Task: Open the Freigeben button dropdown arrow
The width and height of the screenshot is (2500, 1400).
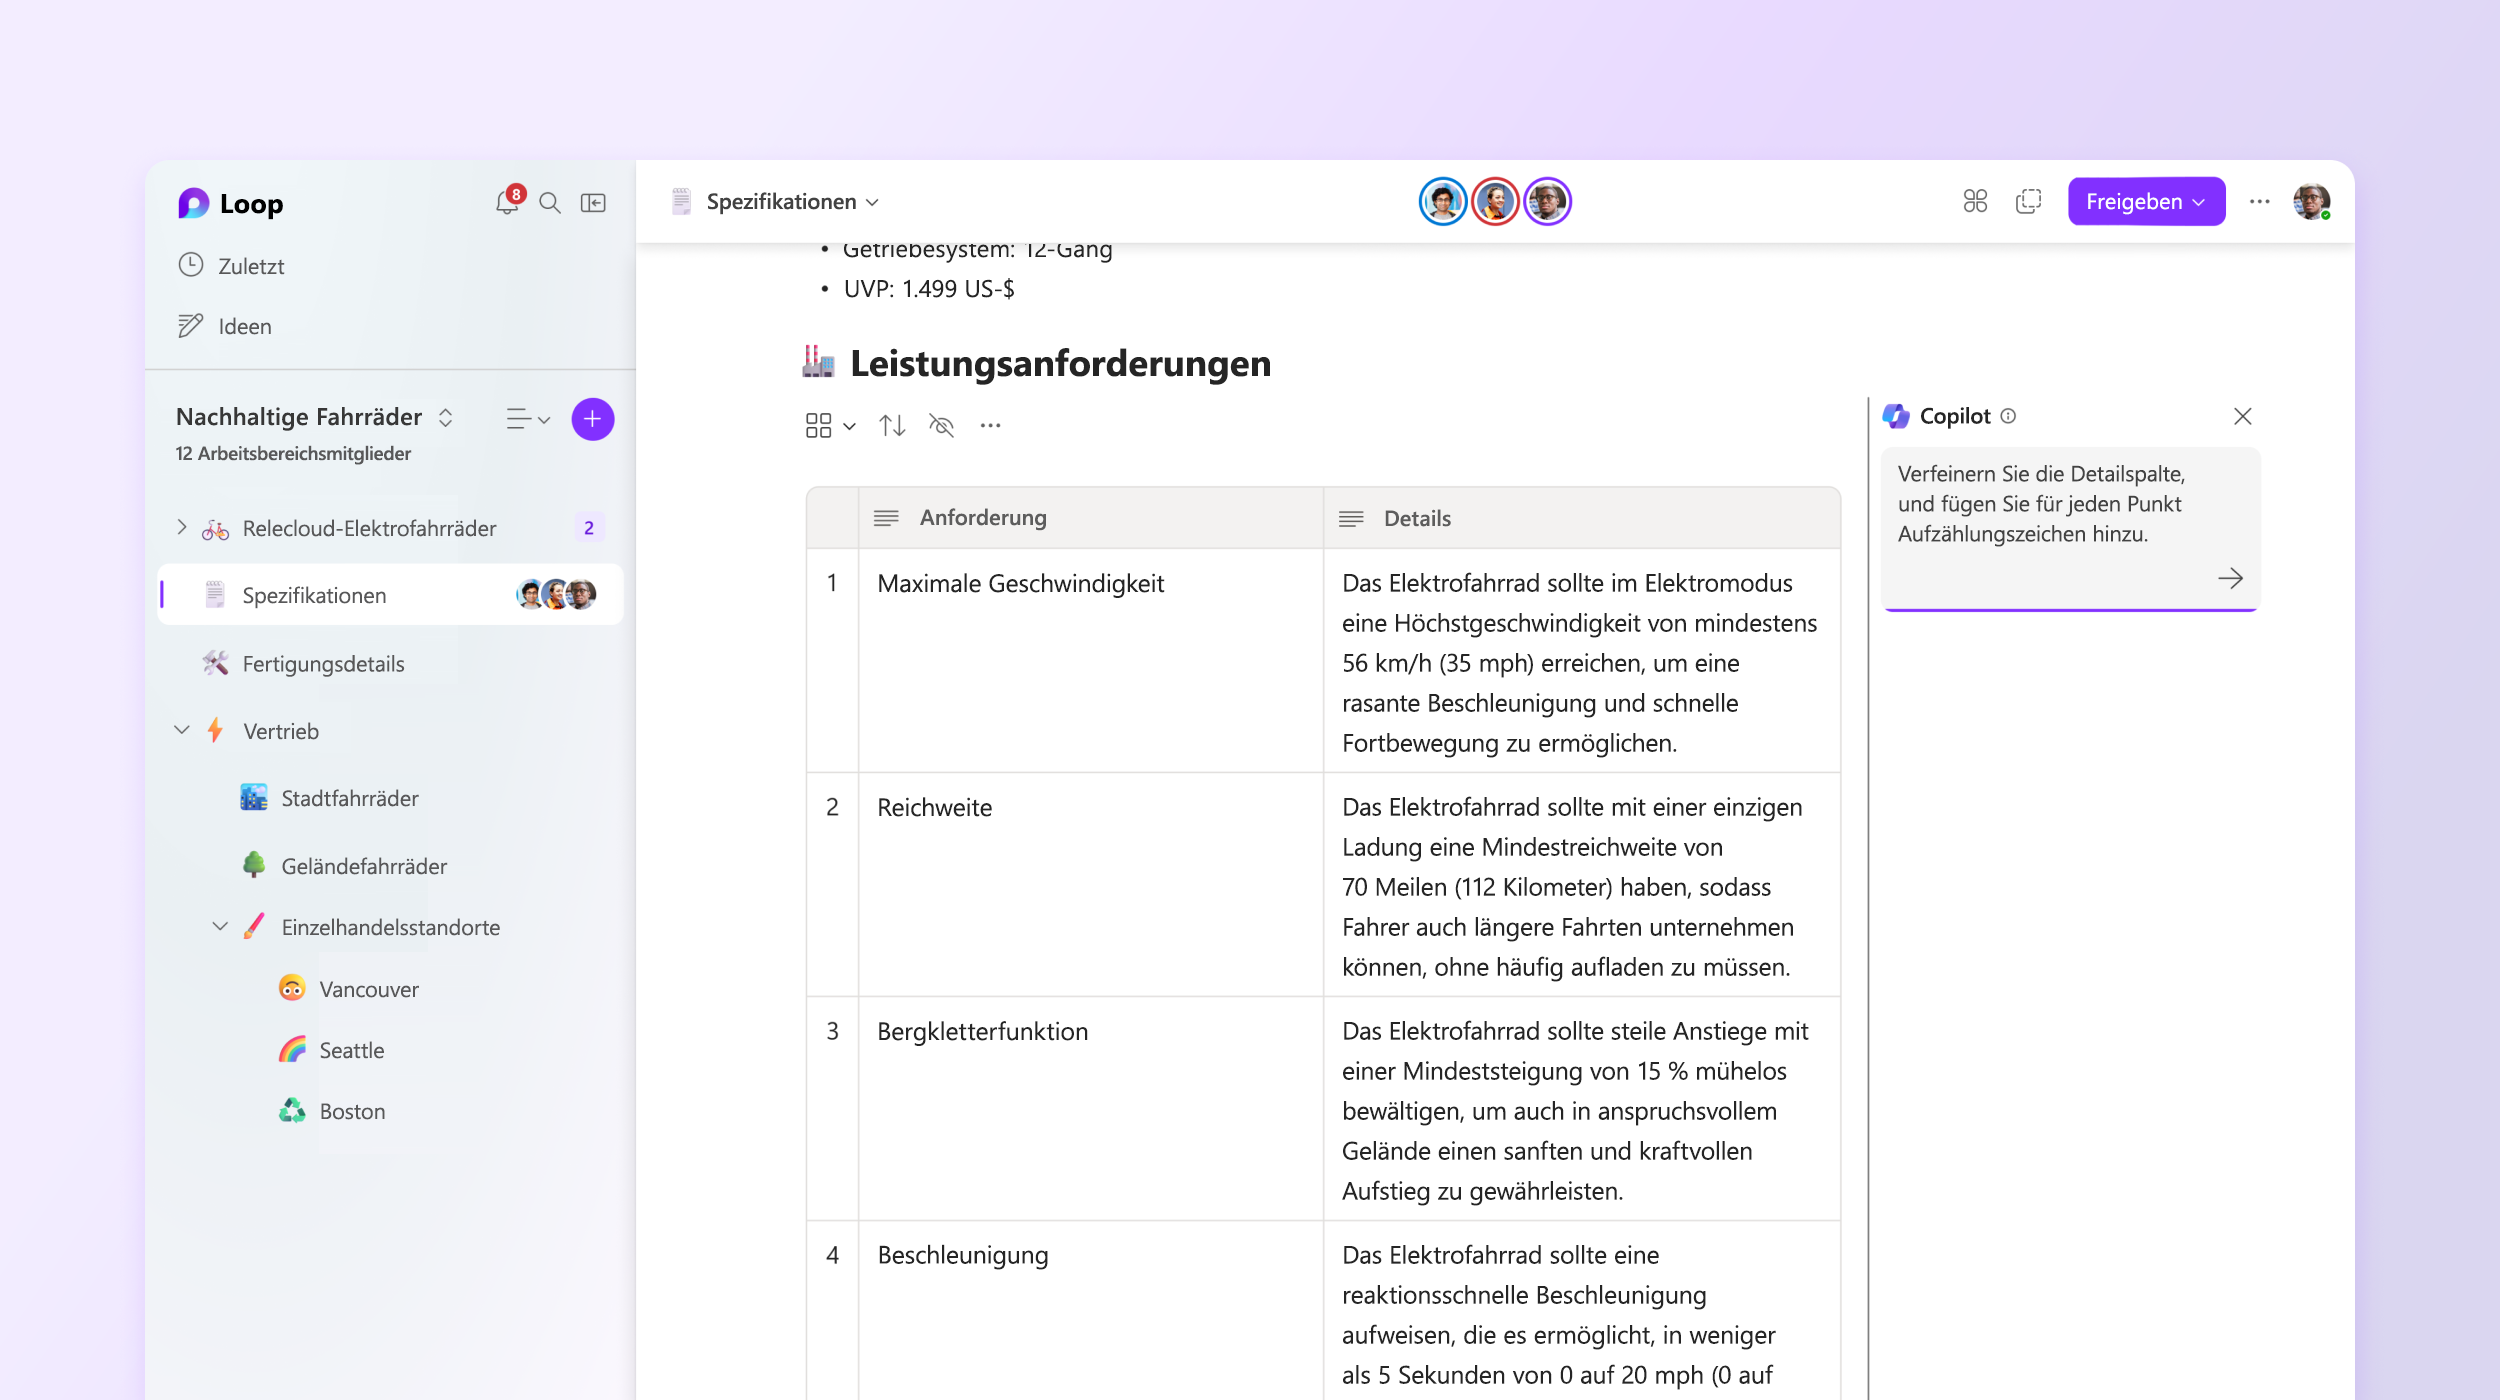Action: pos(2201,201)
